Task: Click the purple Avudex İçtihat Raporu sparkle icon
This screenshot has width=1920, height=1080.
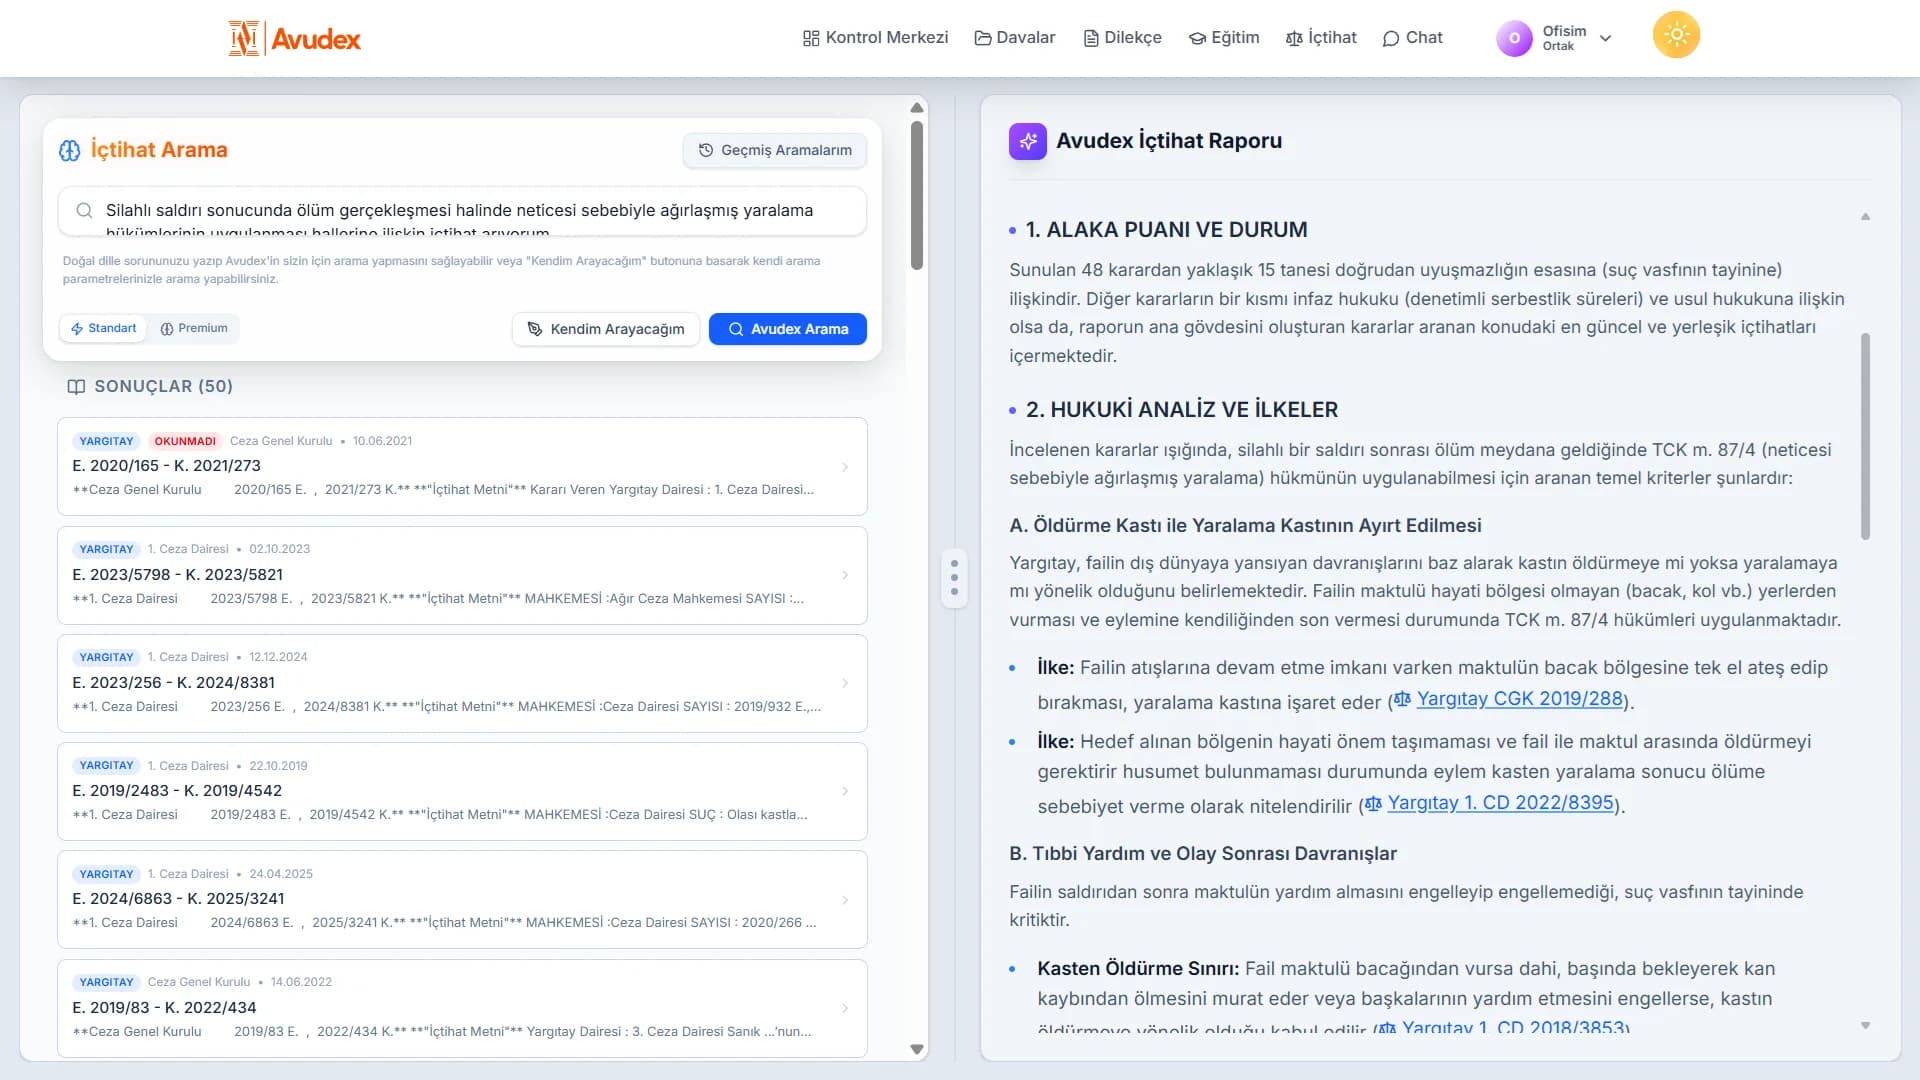Action: (1027, 141)
